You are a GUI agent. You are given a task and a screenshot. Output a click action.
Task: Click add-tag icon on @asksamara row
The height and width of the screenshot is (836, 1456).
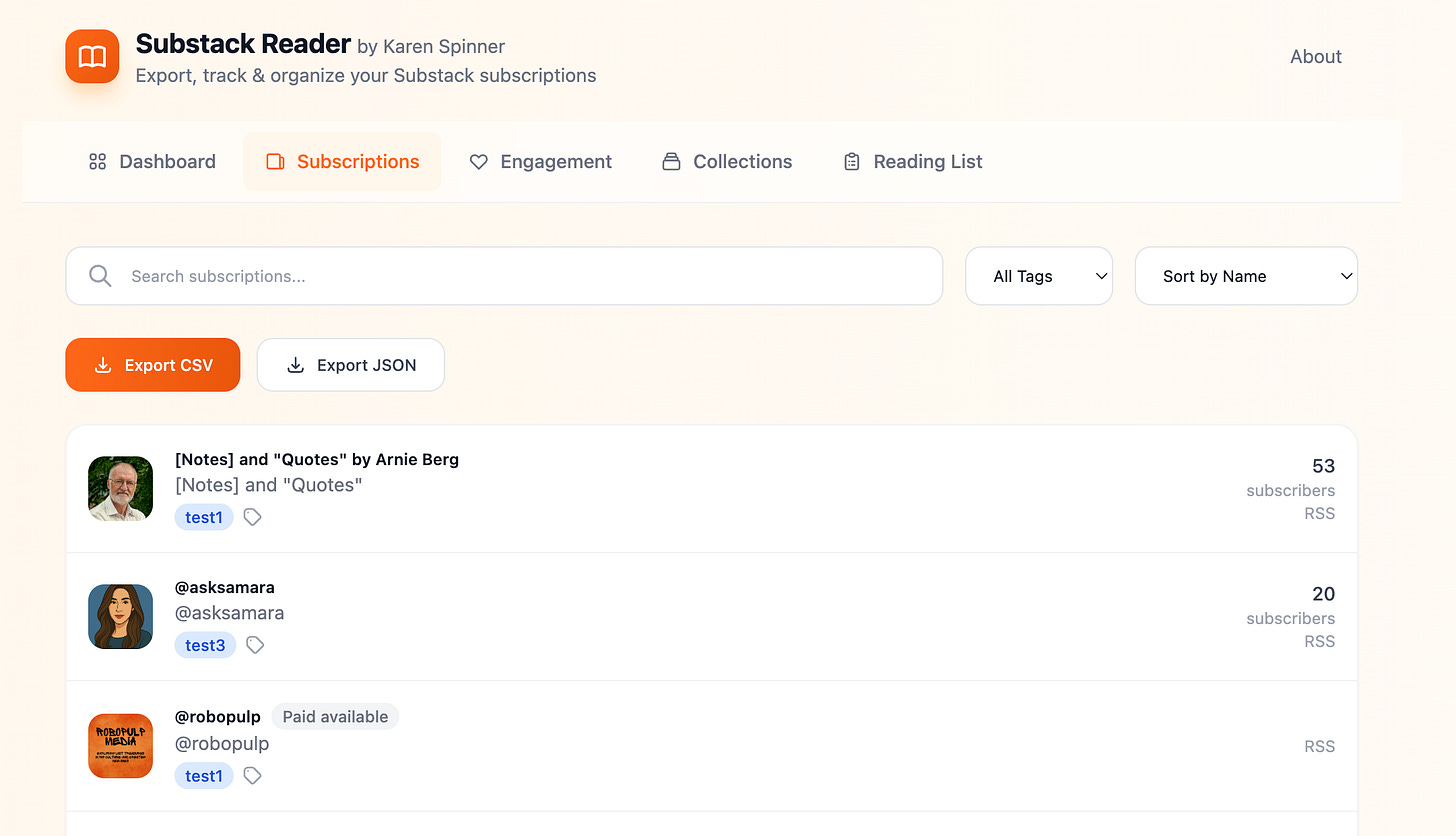[x=255, y=645]
